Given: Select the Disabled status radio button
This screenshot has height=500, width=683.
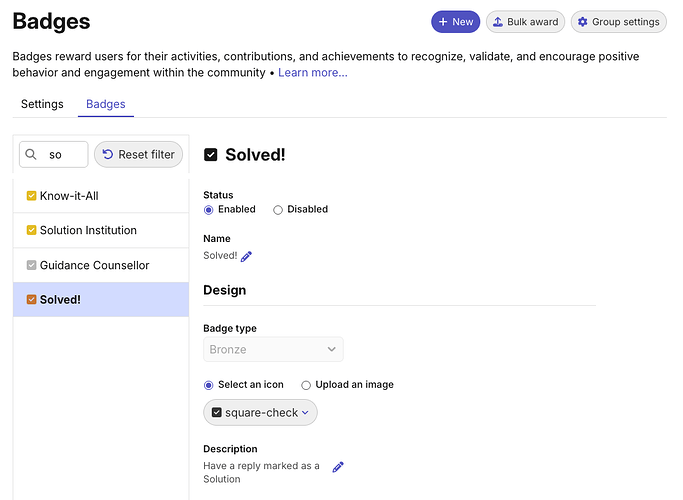Looking at the screenshot, I should coord(278,210).
